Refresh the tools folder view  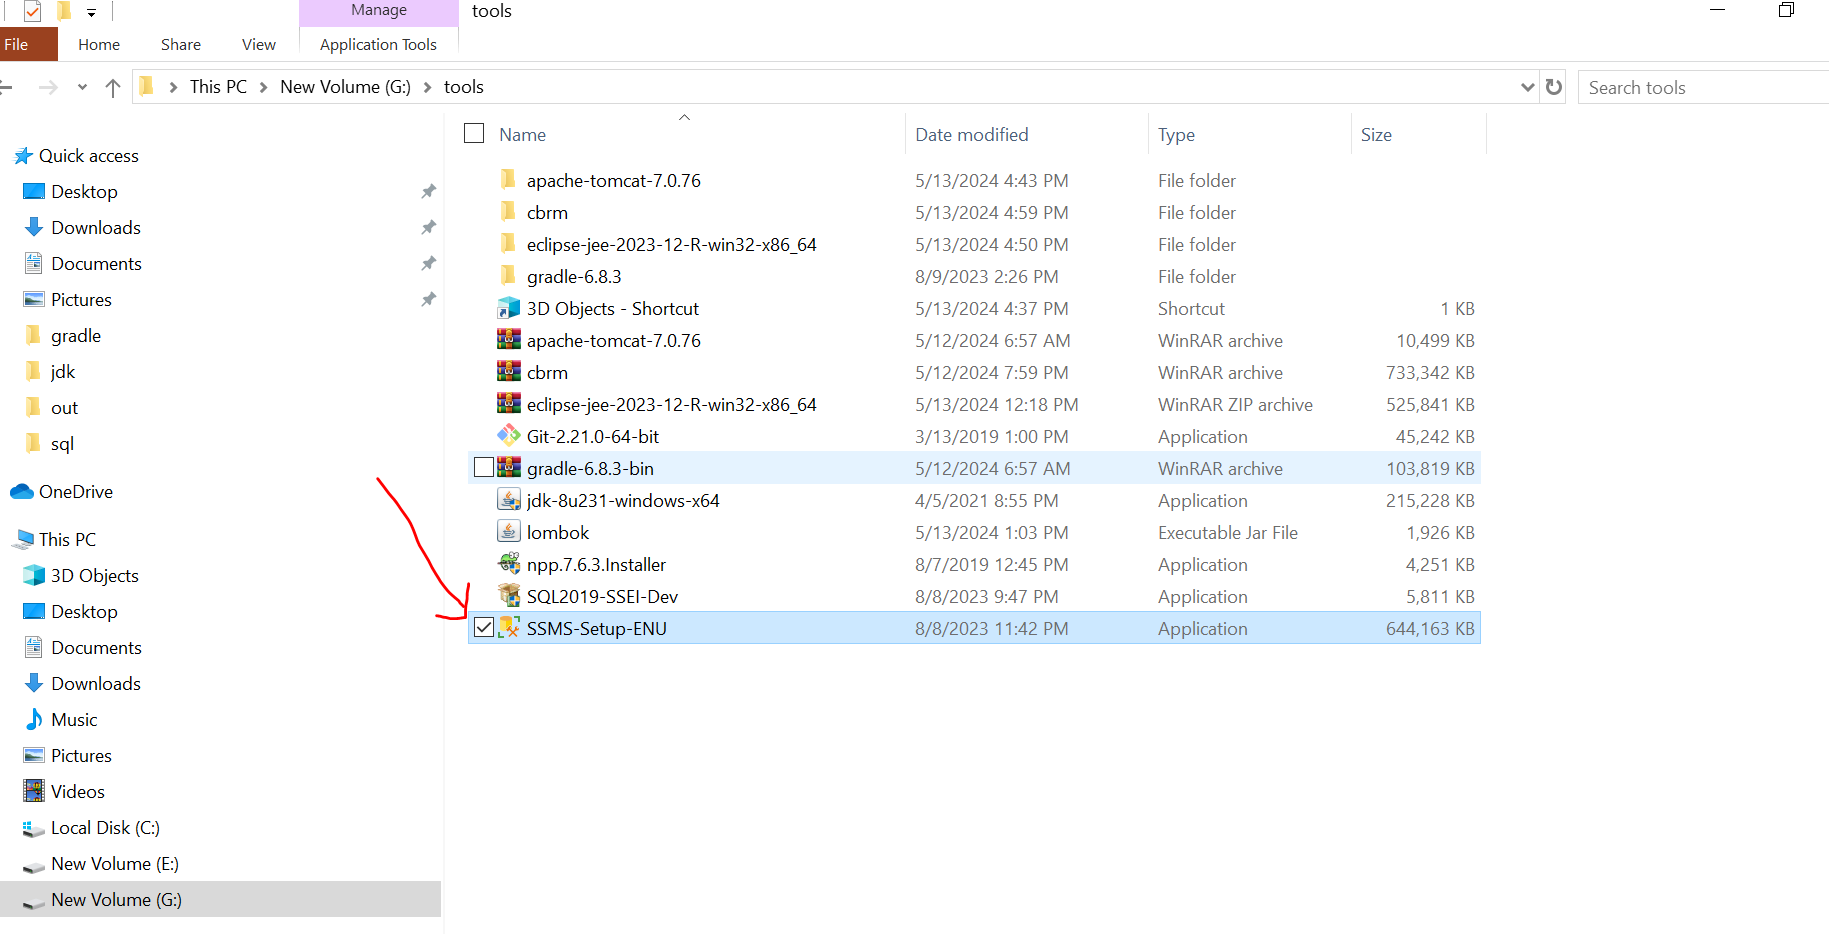pos(1553,87)
